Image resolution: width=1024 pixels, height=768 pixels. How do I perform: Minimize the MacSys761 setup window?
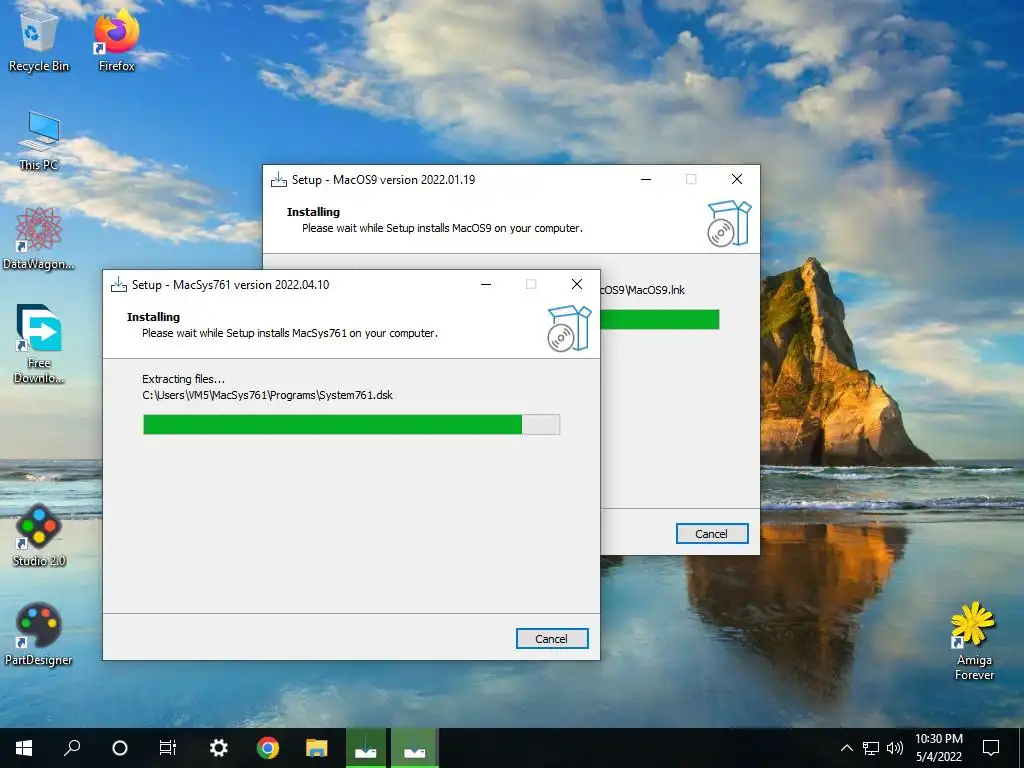[486, 284]
